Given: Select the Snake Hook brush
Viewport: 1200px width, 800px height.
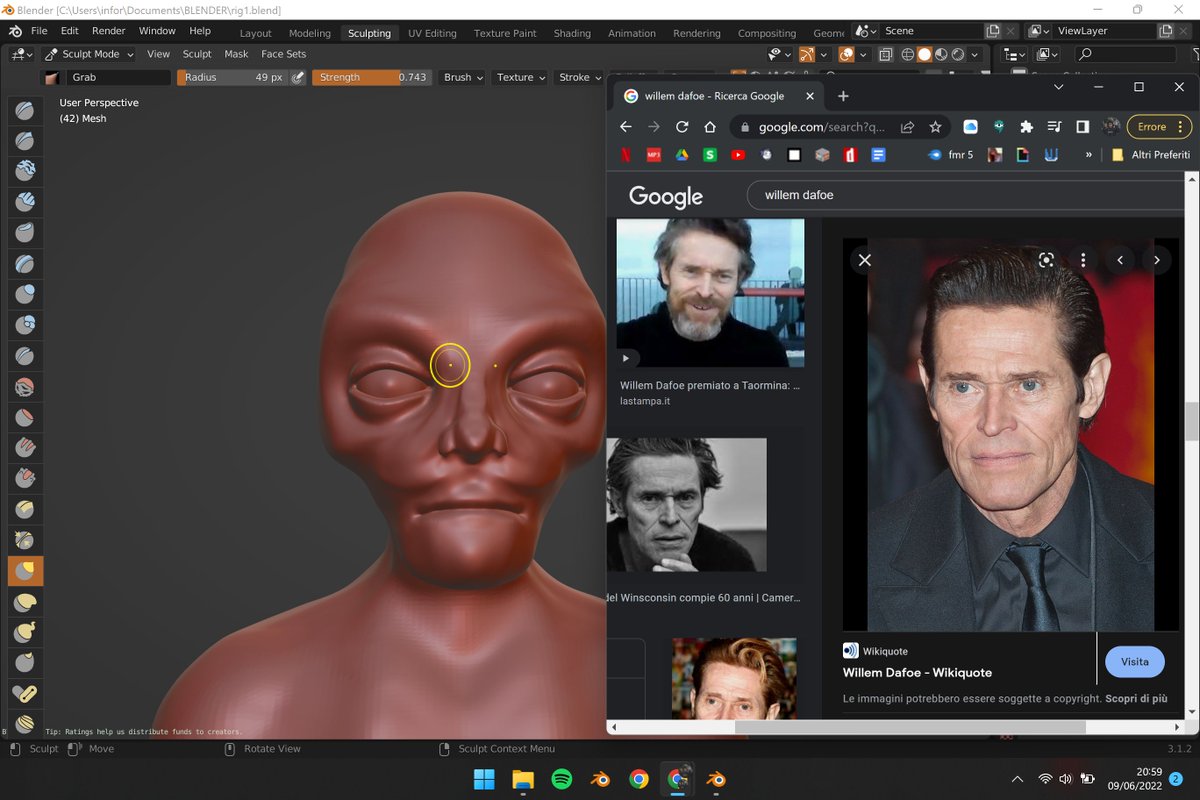Looking at the screenshot, I should tap(25, 632).
